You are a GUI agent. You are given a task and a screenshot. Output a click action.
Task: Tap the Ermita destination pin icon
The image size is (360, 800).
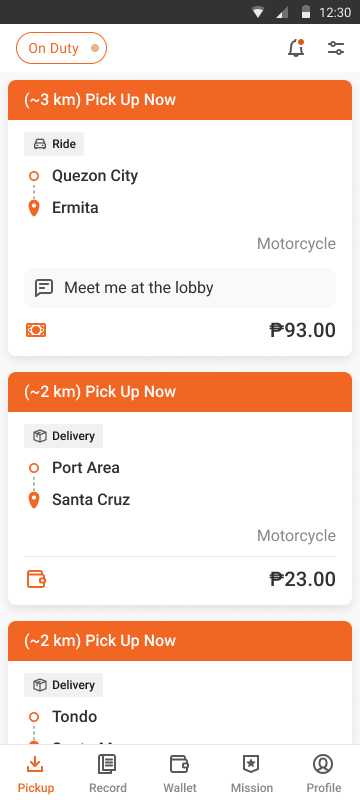pyautogui.click(x=34, y=208)
